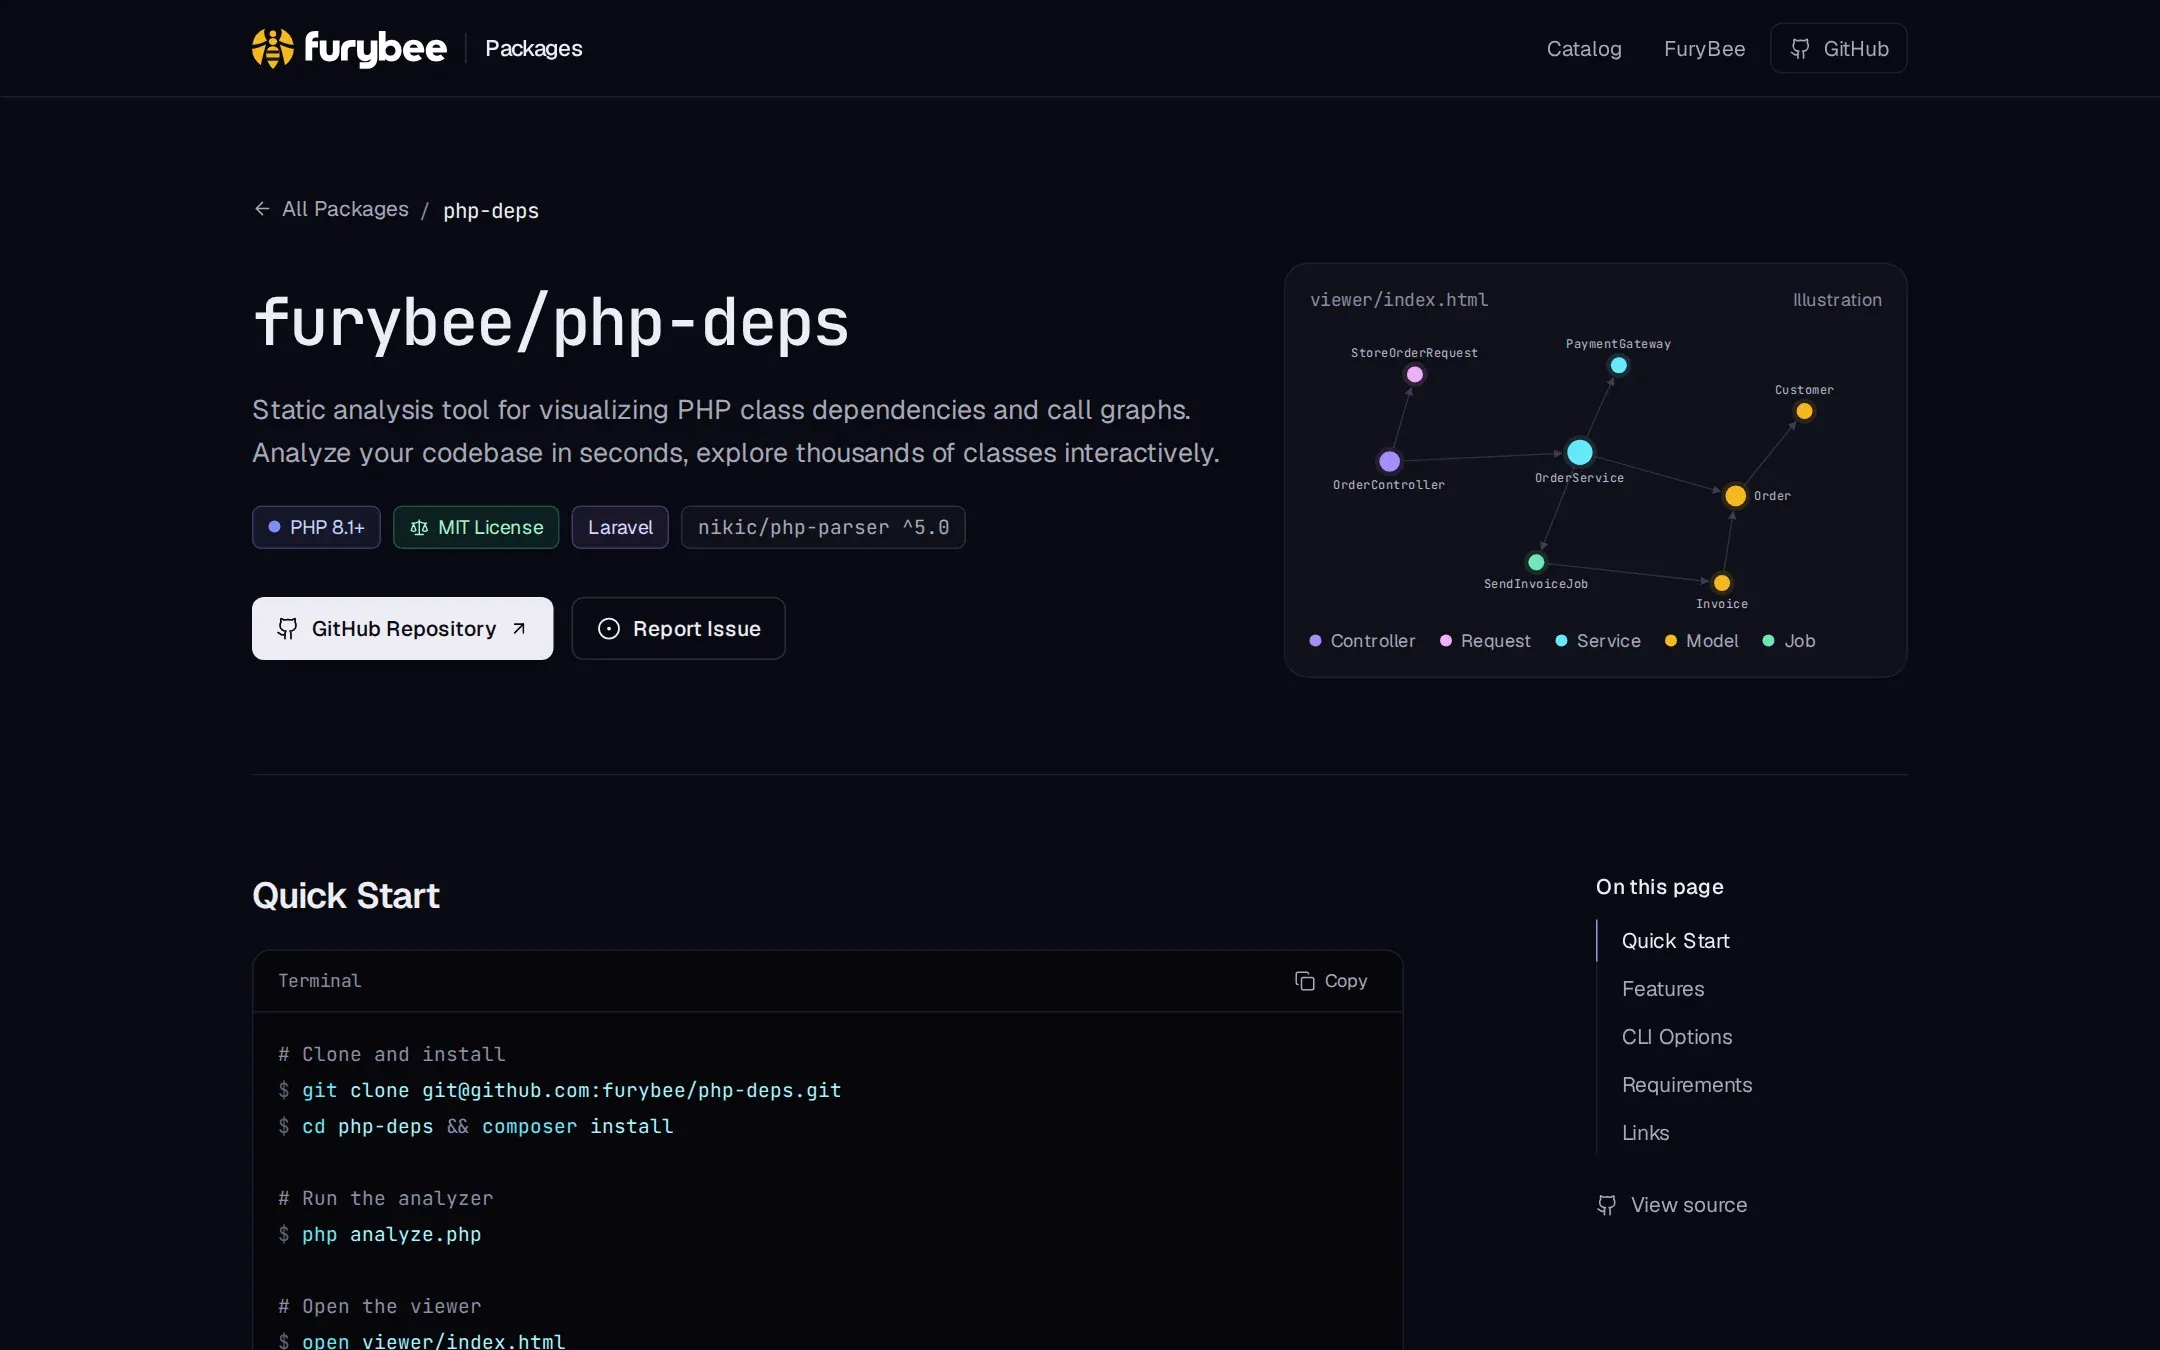Viewport: 2160px width, 1350px height.
Task: Jump to Features in the page outline
Action: tap(1662, 988)
